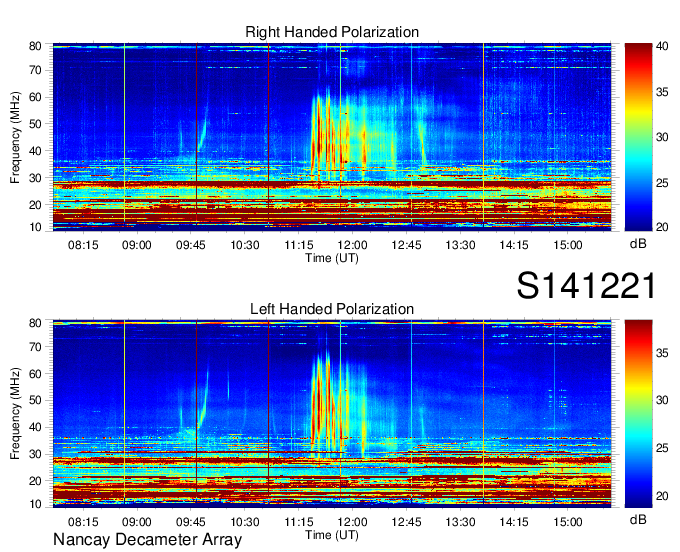
Task: Click the 12:45 time tick under the Left Handed plot
Action: tap(406, 522)
